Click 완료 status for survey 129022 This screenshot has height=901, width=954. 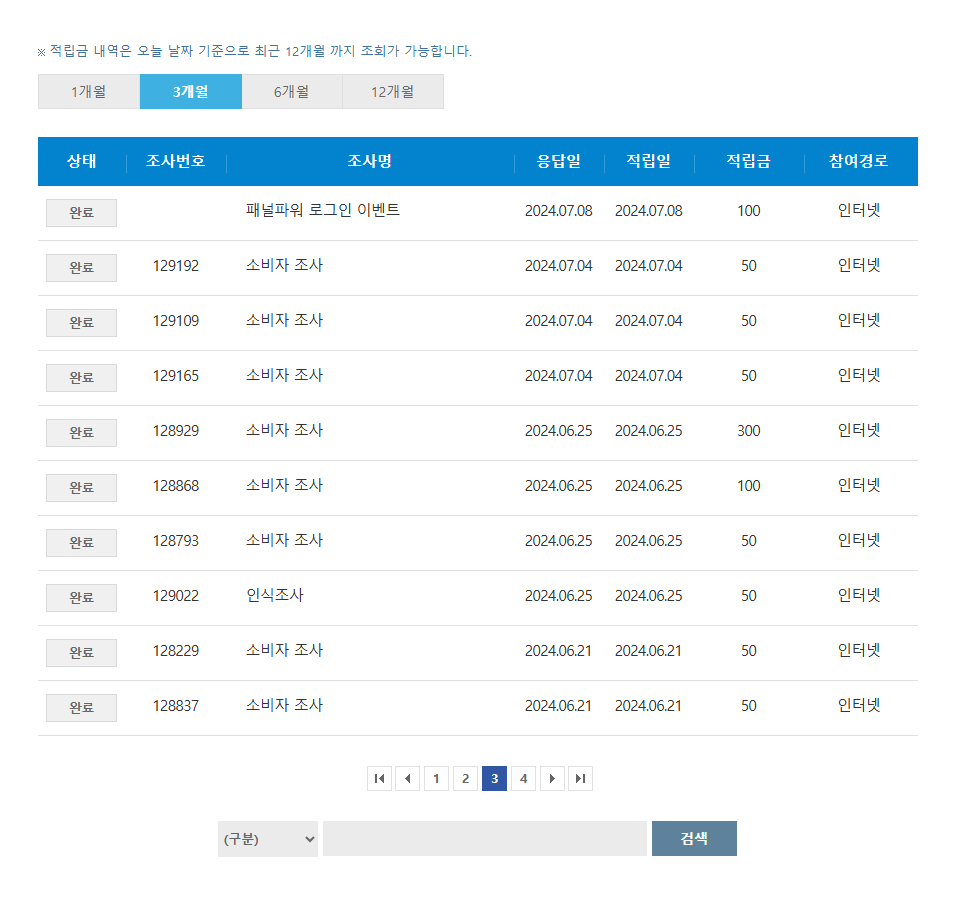point(82,598)
